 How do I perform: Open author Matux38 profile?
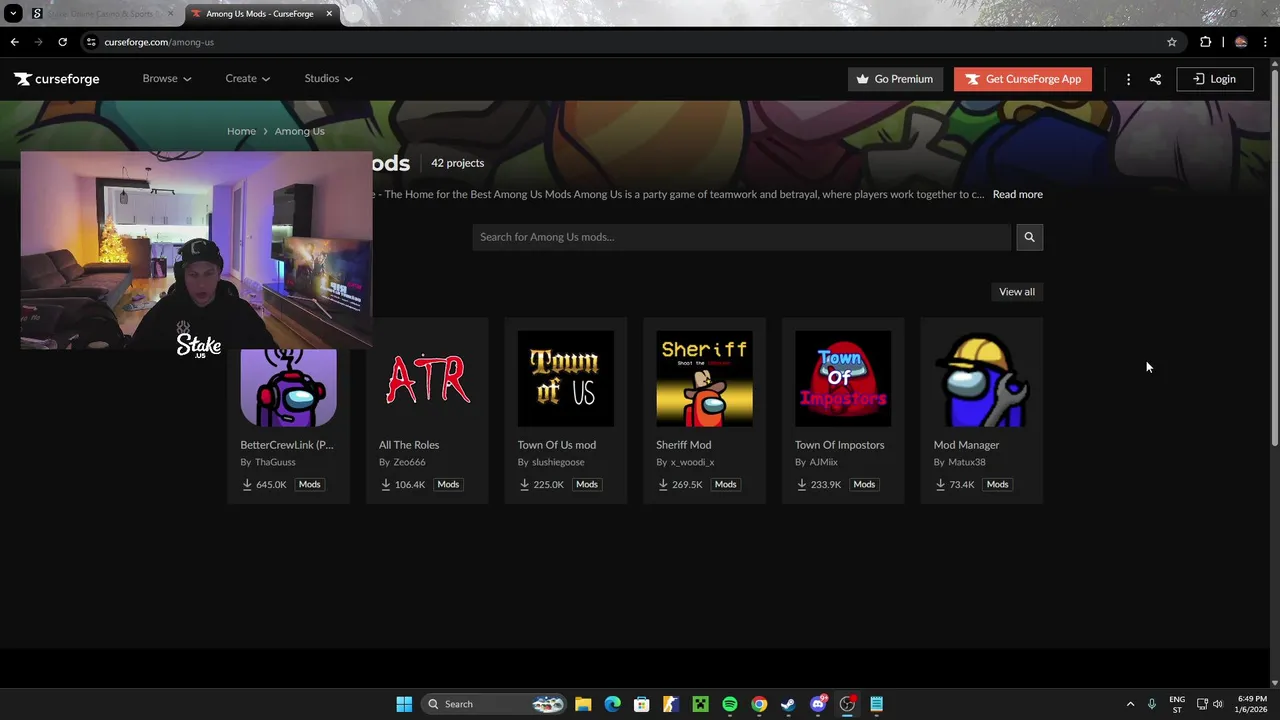pos(966,462)
